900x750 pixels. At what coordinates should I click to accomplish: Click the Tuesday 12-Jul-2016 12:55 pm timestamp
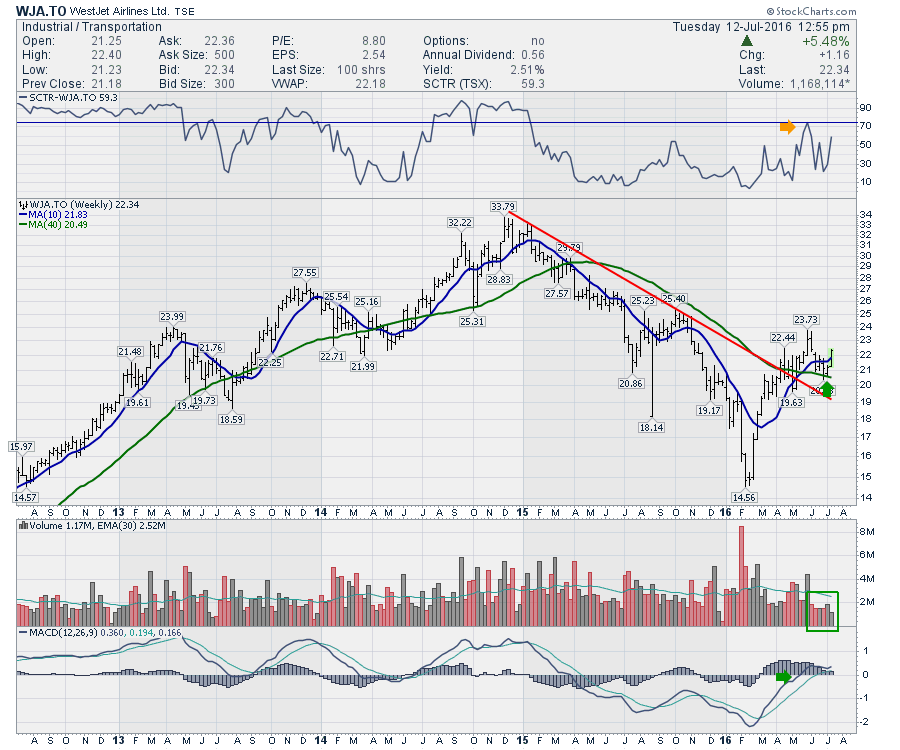tap(761, 27)
